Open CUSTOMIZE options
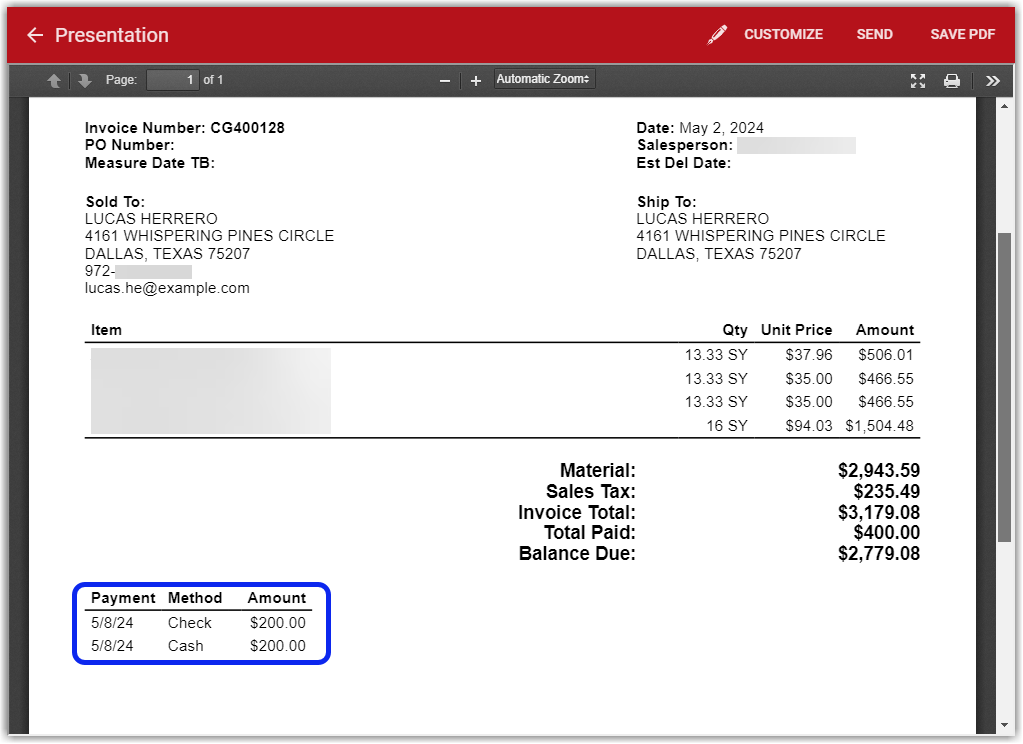Viewport: 1023px width, 744px height. coord(784,35)
